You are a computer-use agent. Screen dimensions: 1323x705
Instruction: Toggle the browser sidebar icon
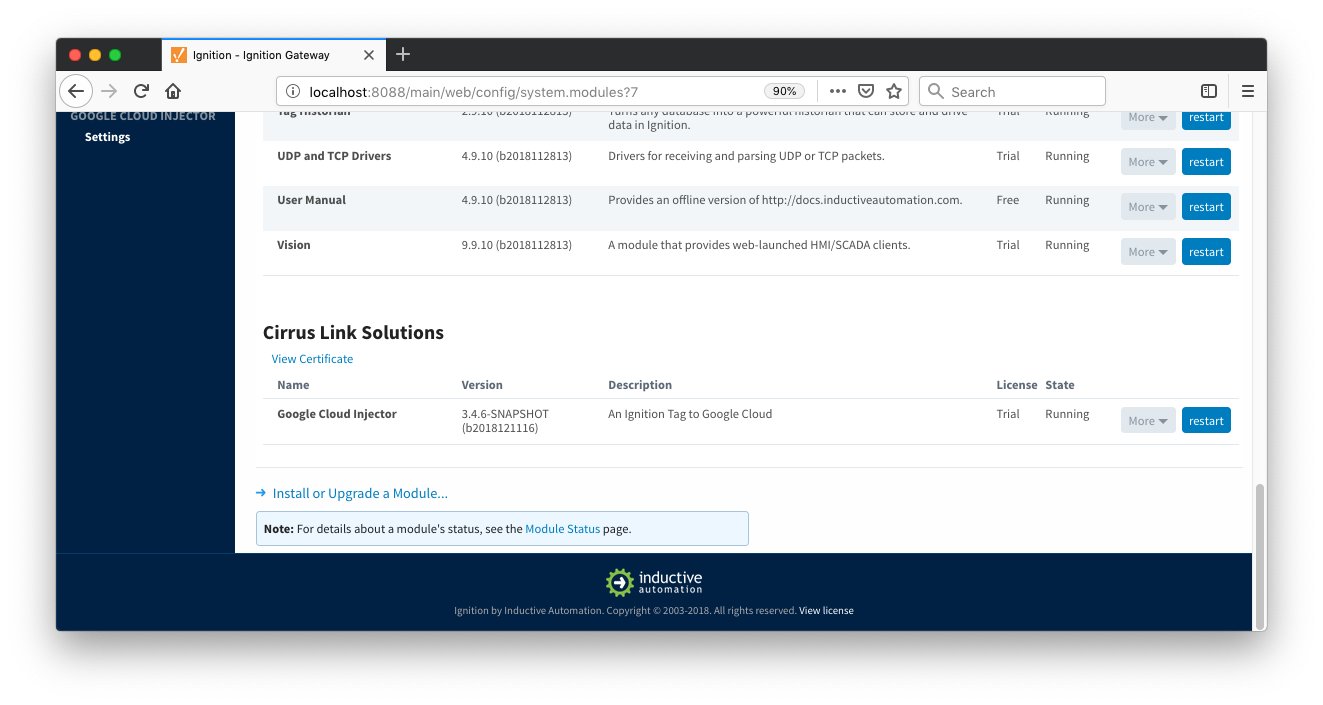1208,91
